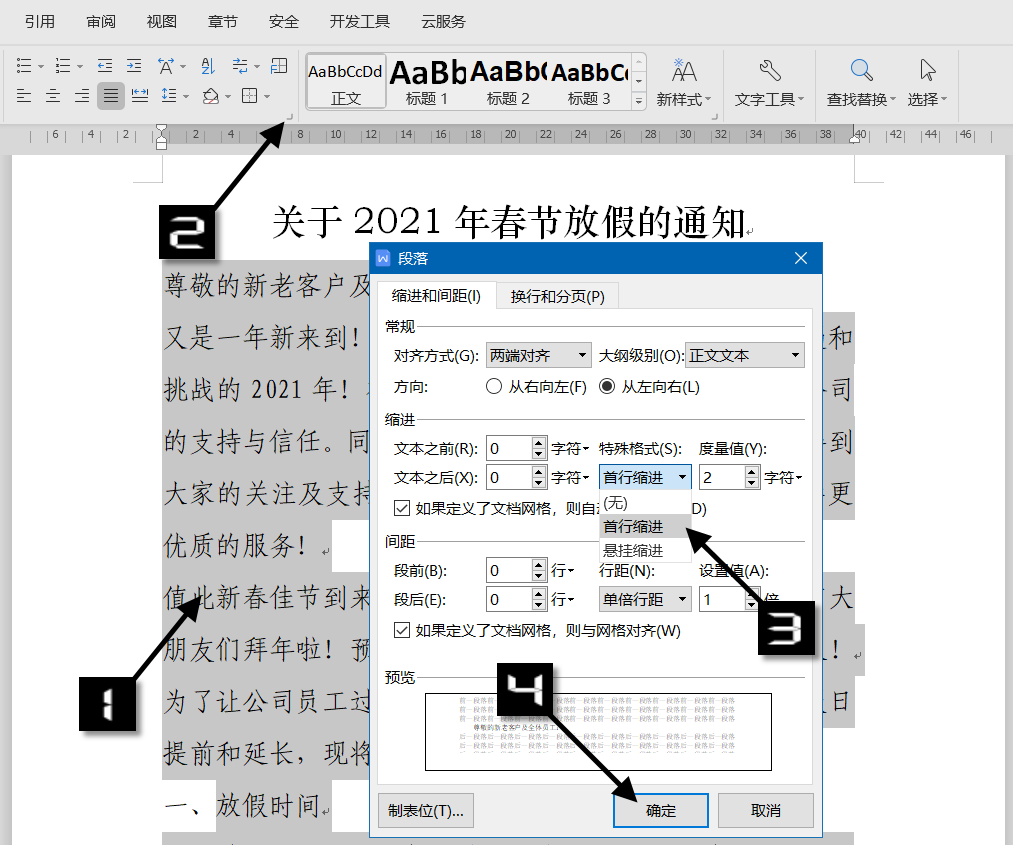Select 从左向右(L) direction radio
The image size is (1013, 845).
click(x=607, y=386)
